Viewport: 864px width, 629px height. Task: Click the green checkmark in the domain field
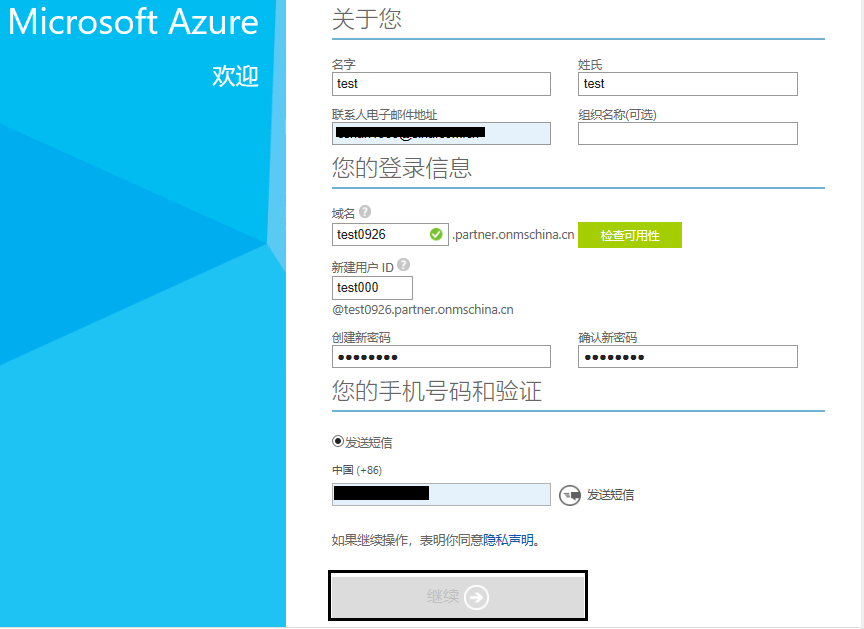coord(436,234)
